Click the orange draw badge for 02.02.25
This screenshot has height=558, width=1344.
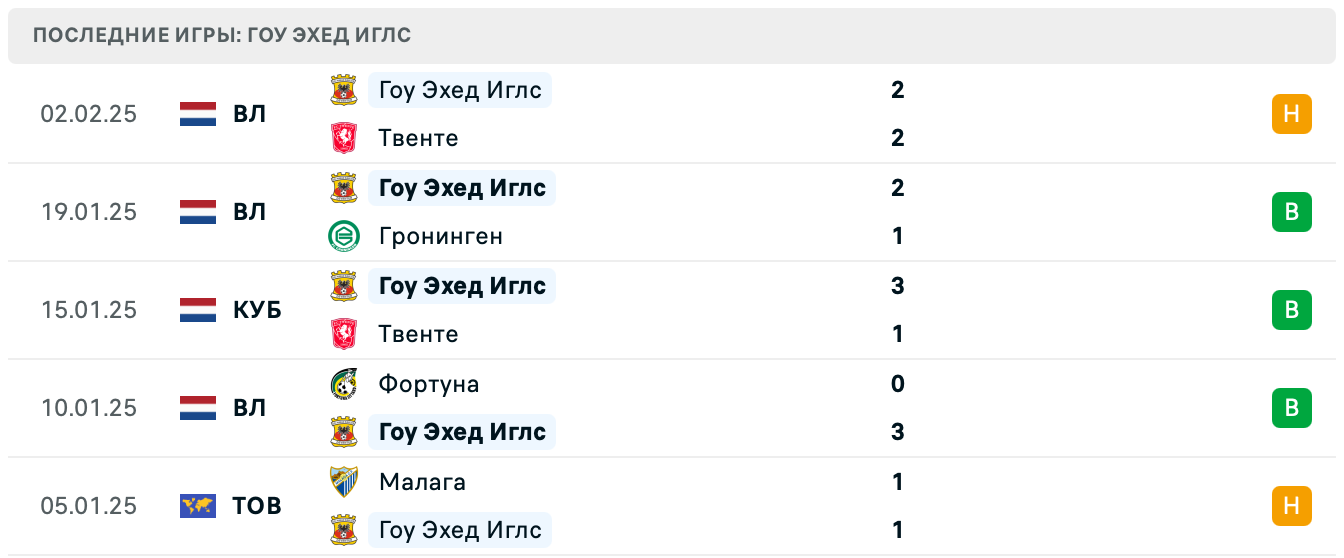point(1291,114)
